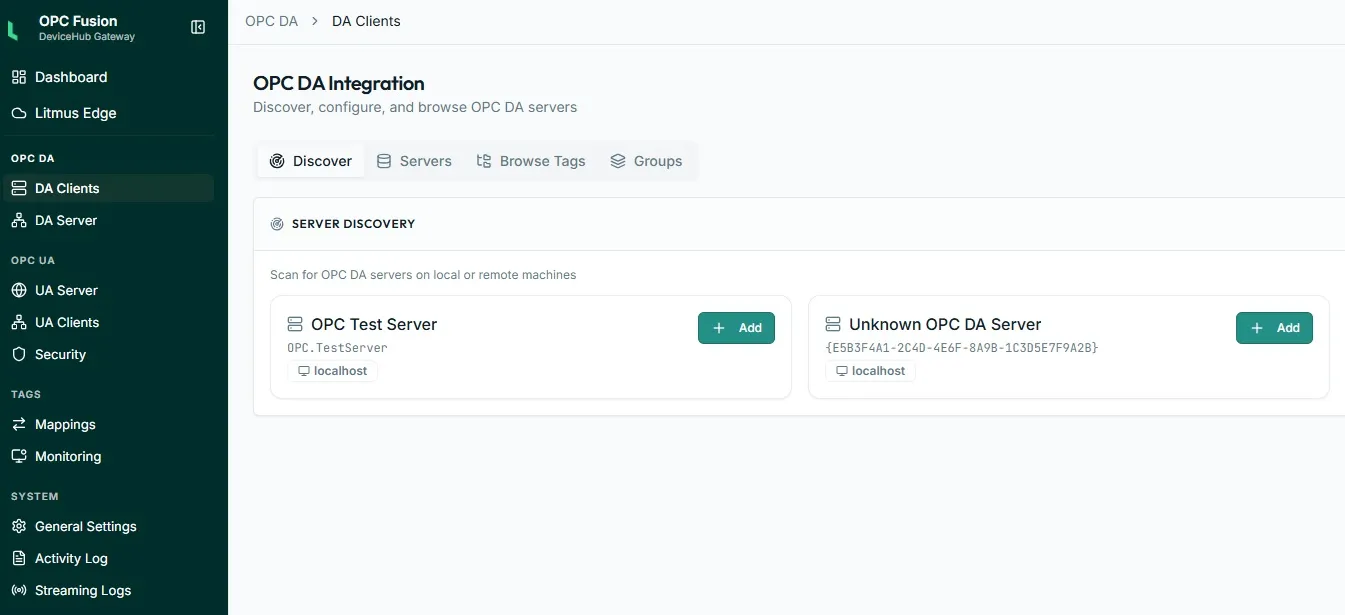The height and width of the screenshot is (615, 1345).
Task: Click the UA Server globe icon
Action: coord(19,290)
